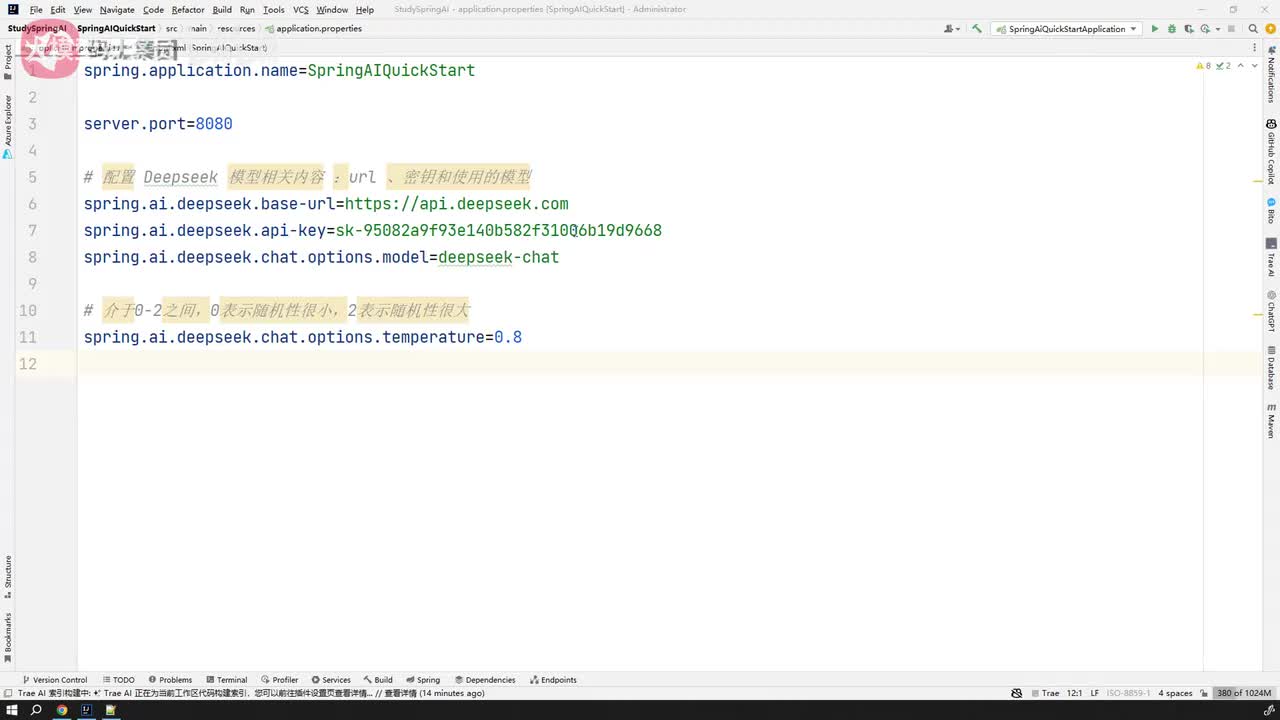This screenshot has width=1280, height=720.
Task: Open the Structure tool window
Action: [8, 577]
